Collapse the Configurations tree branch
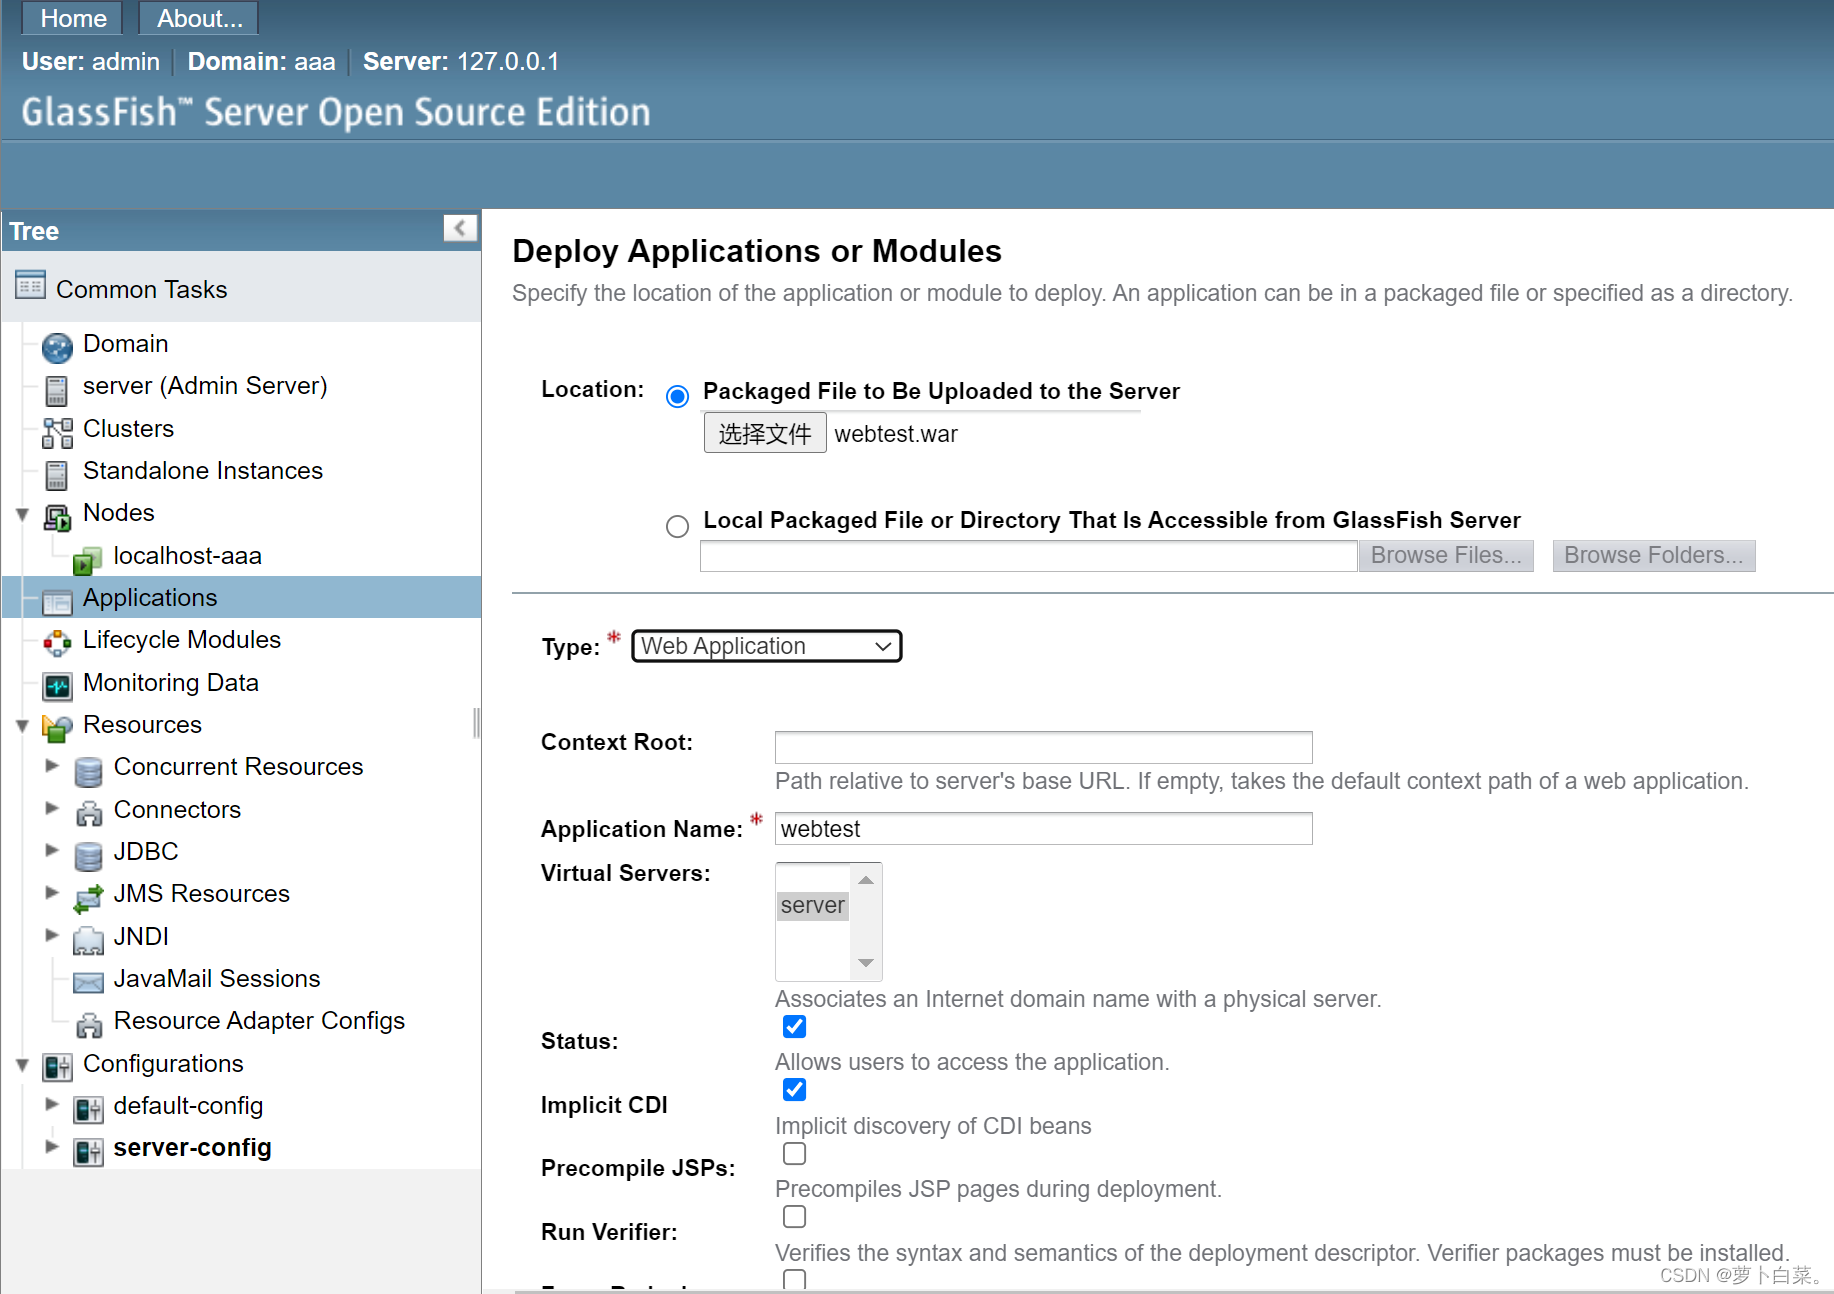Viewport: 1834px width, 1294px height. pyautogui.click(x=22, y=1065)
